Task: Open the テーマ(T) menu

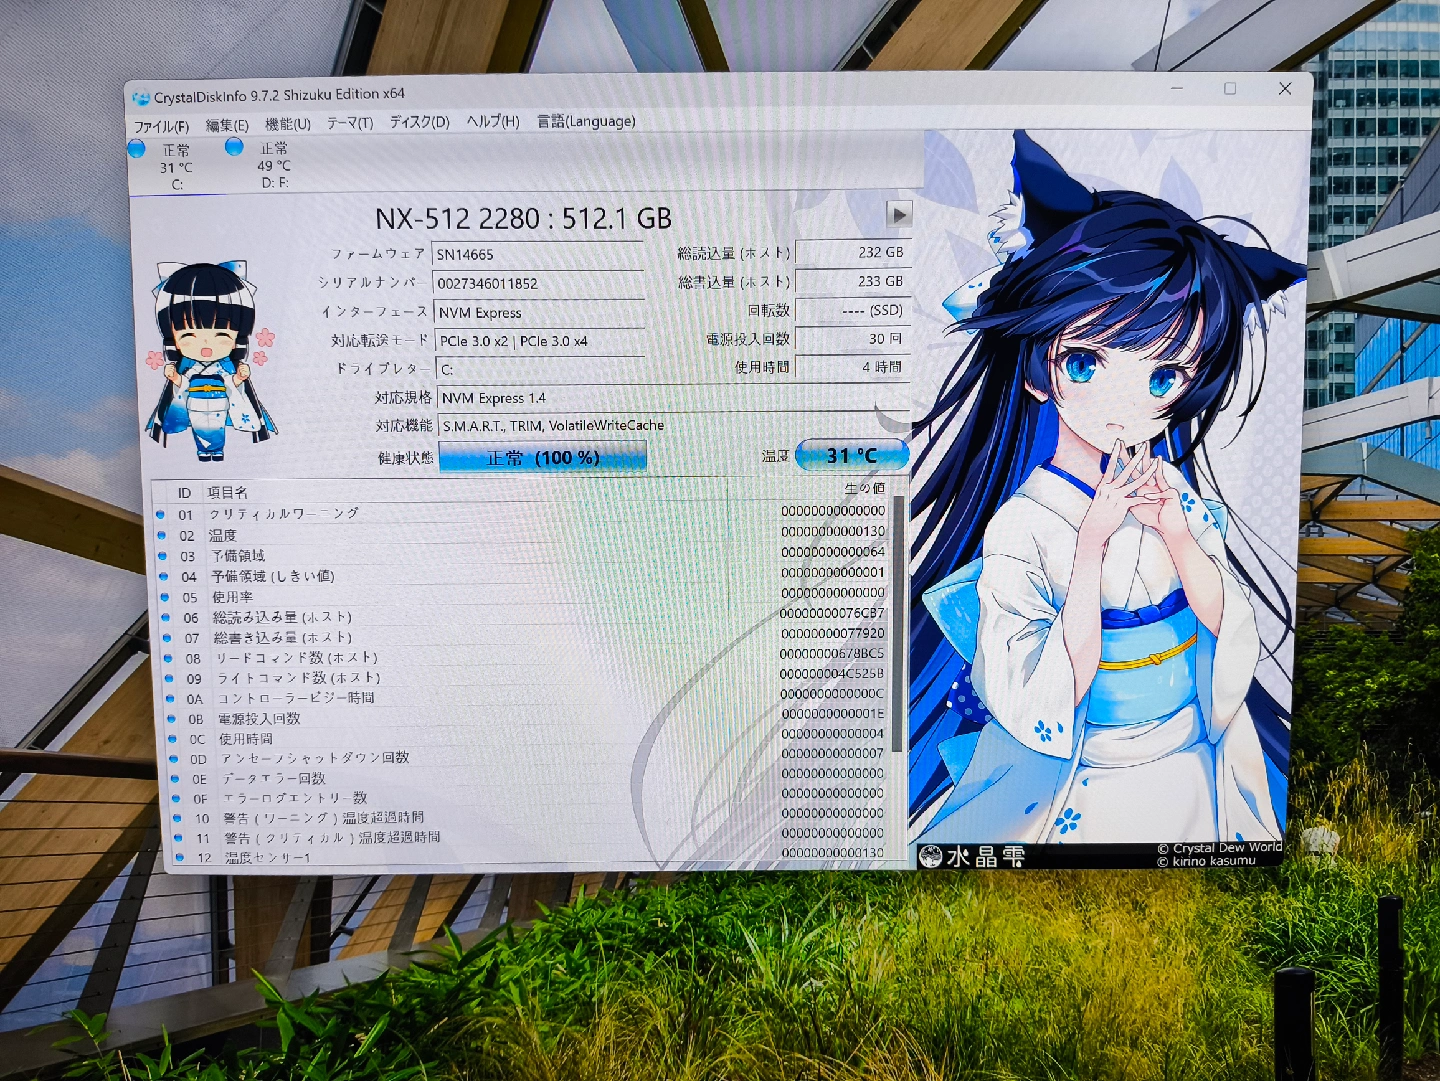Action: click(x=349, y=123)
